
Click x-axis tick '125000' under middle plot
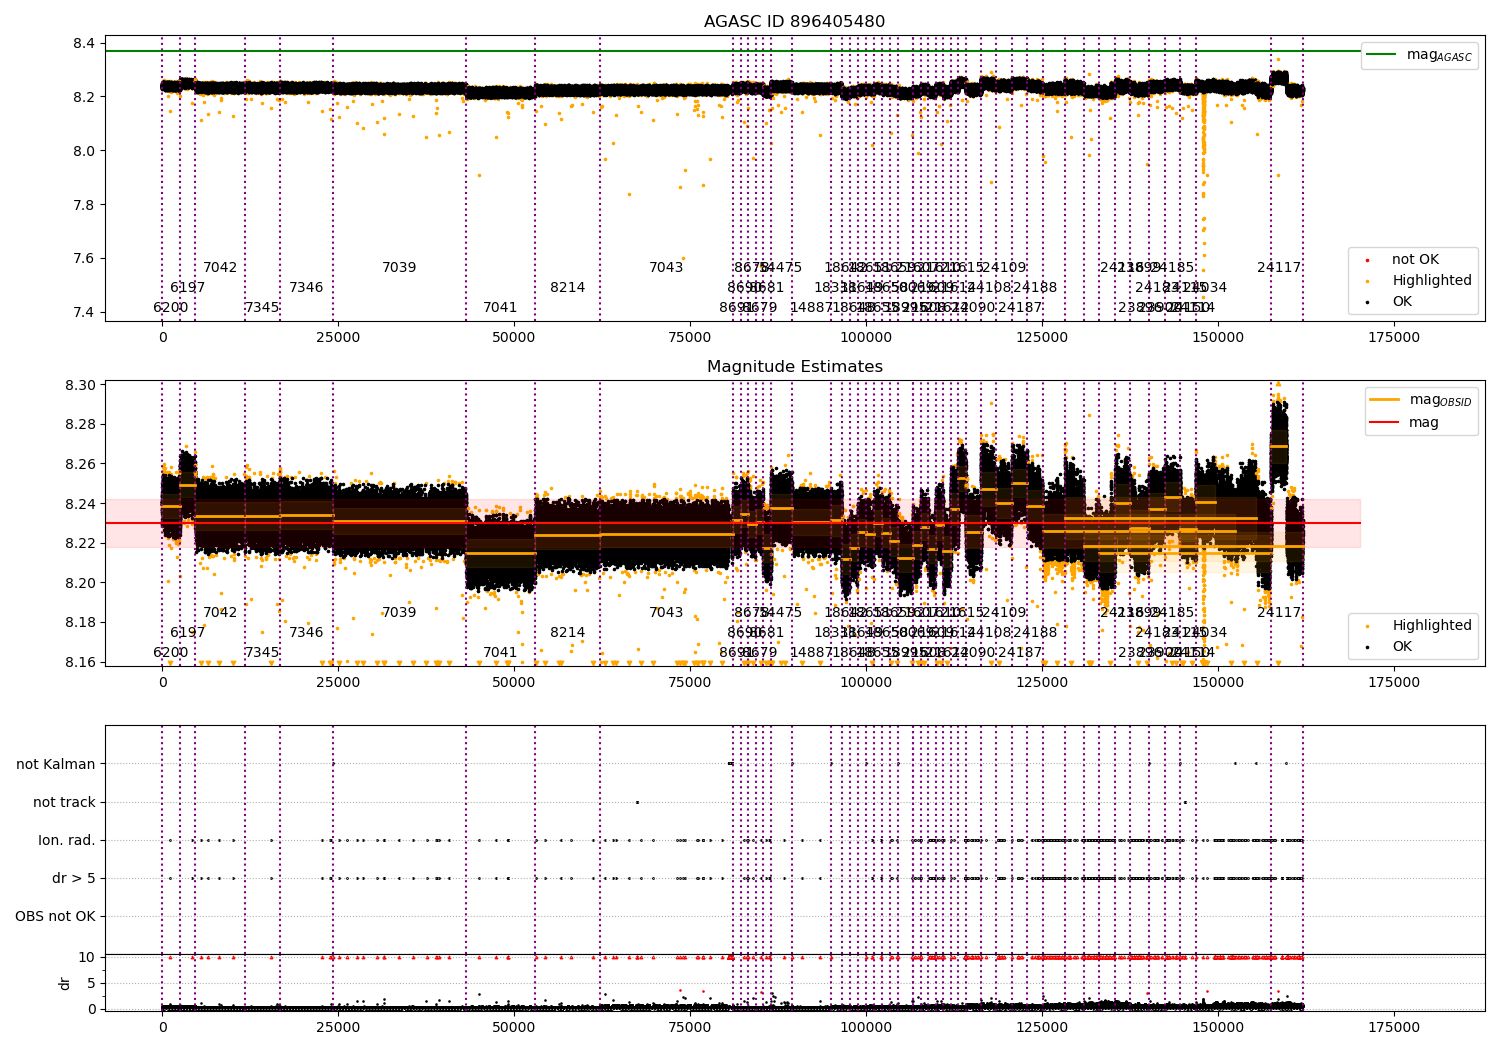(x=1042, y=683)
